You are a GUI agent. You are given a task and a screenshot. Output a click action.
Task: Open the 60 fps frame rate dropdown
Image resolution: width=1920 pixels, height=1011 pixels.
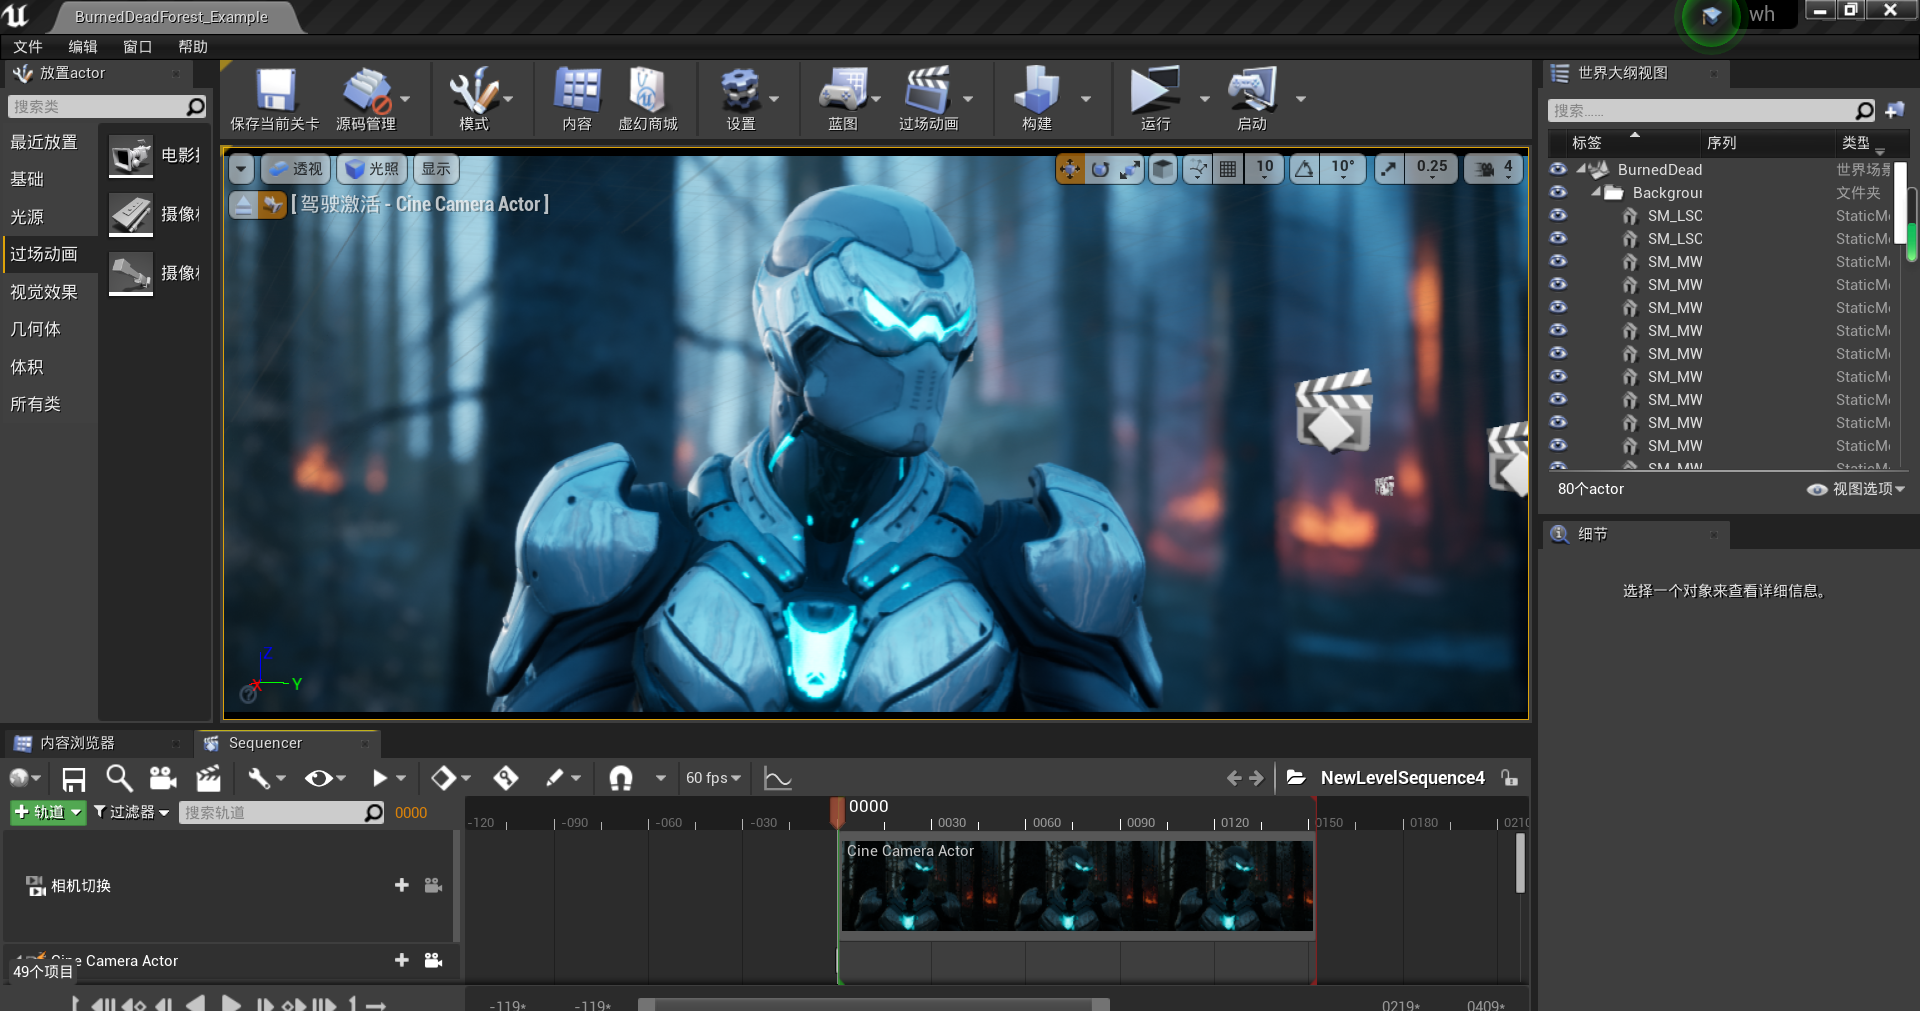point(713,778)
